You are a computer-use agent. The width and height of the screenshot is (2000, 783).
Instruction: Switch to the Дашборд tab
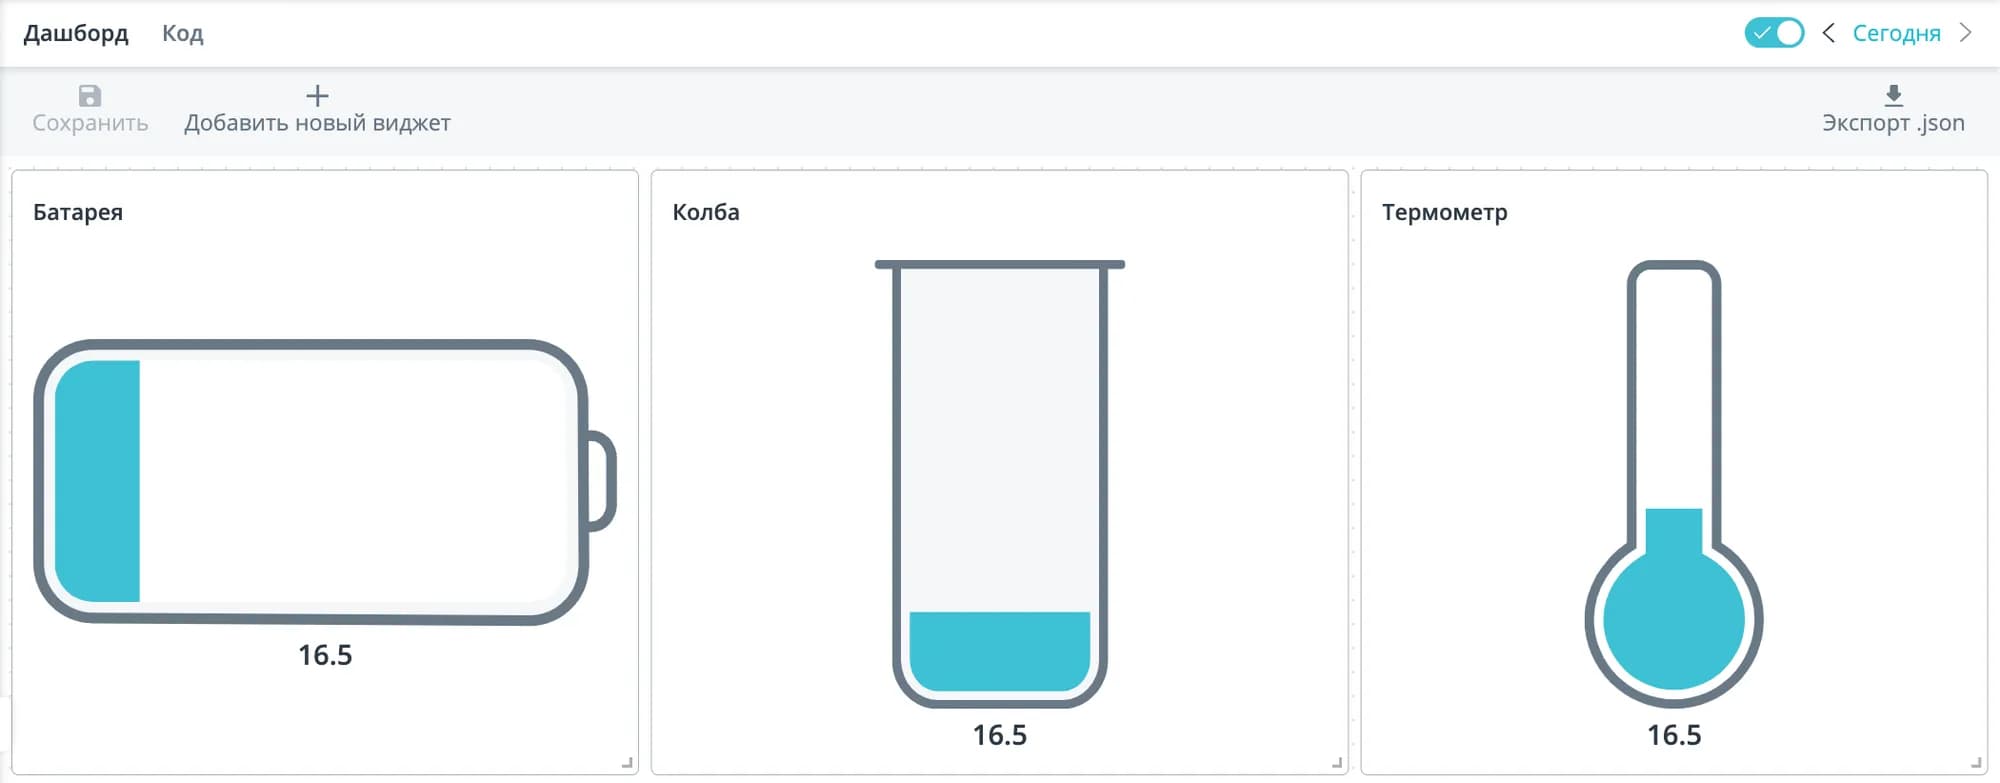coord(76,34)
